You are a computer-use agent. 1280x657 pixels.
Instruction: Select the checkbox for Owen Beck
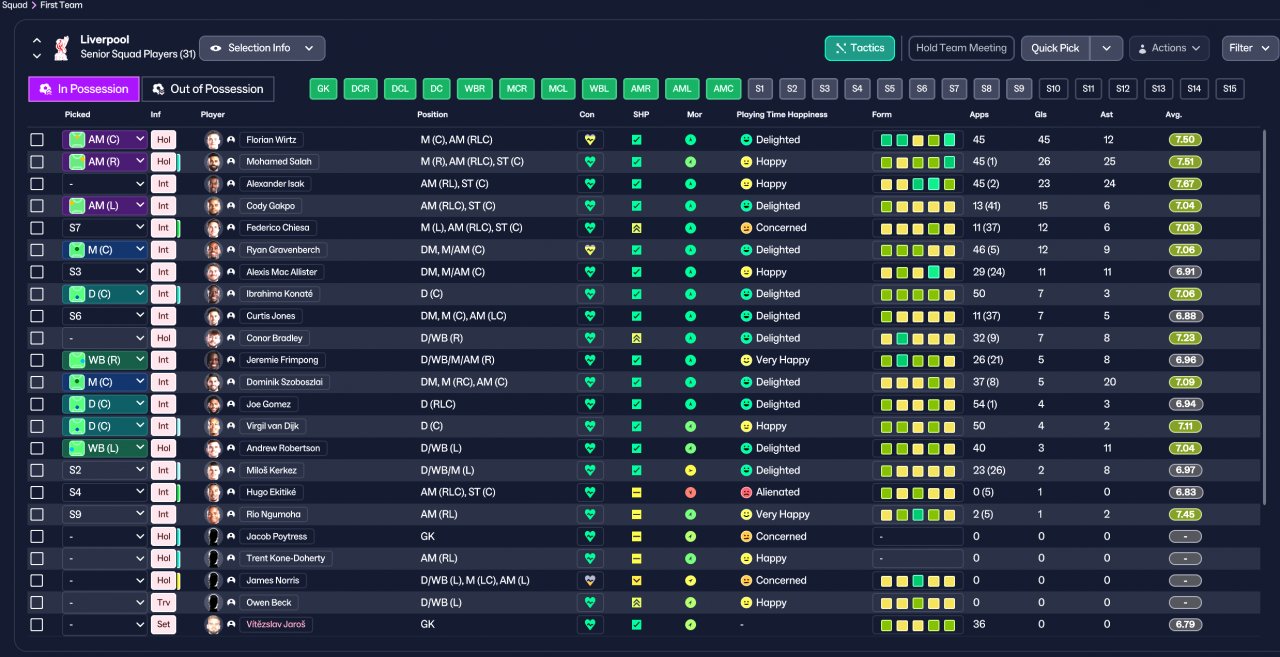[37, 602]
